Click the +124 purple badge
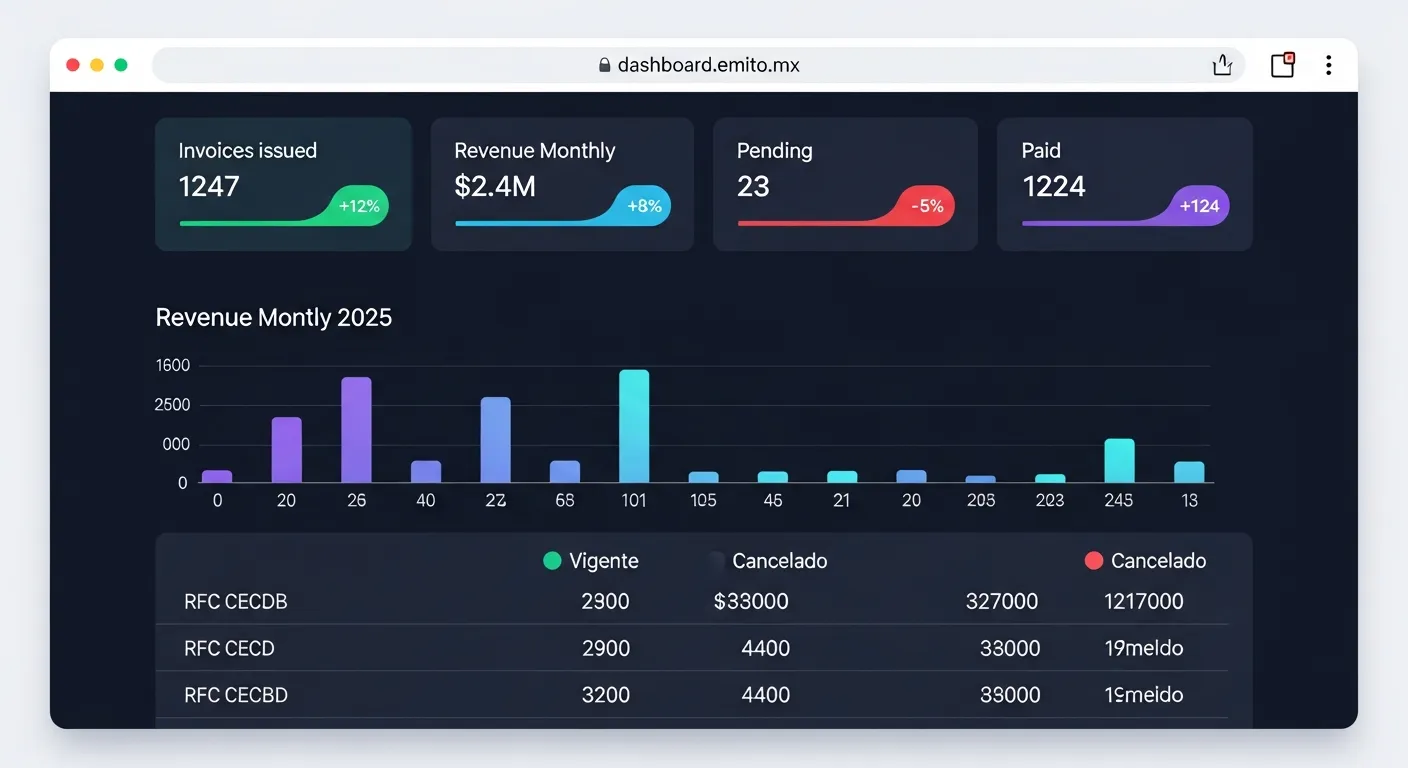 coord(1199,206)
